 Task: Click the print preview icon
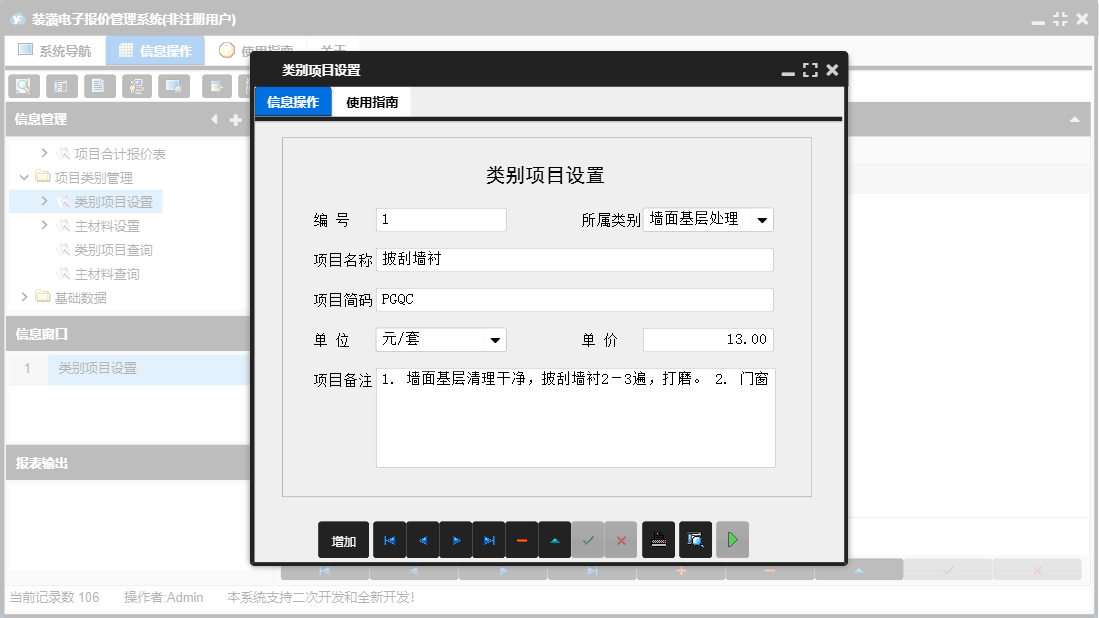(694, 539)
